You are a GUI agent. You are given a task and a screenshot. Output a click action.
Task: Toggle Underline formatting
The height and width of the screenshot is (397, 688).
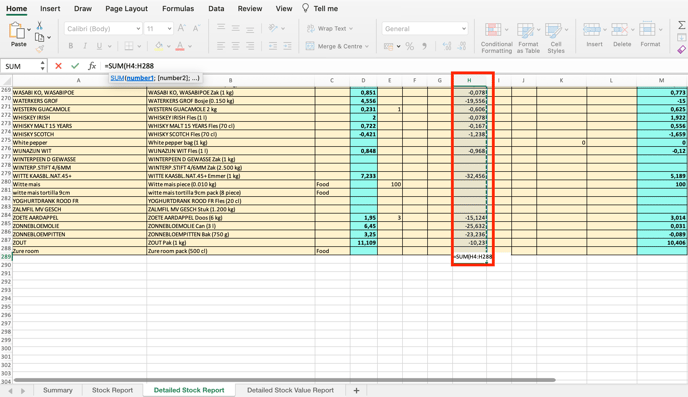99,46
